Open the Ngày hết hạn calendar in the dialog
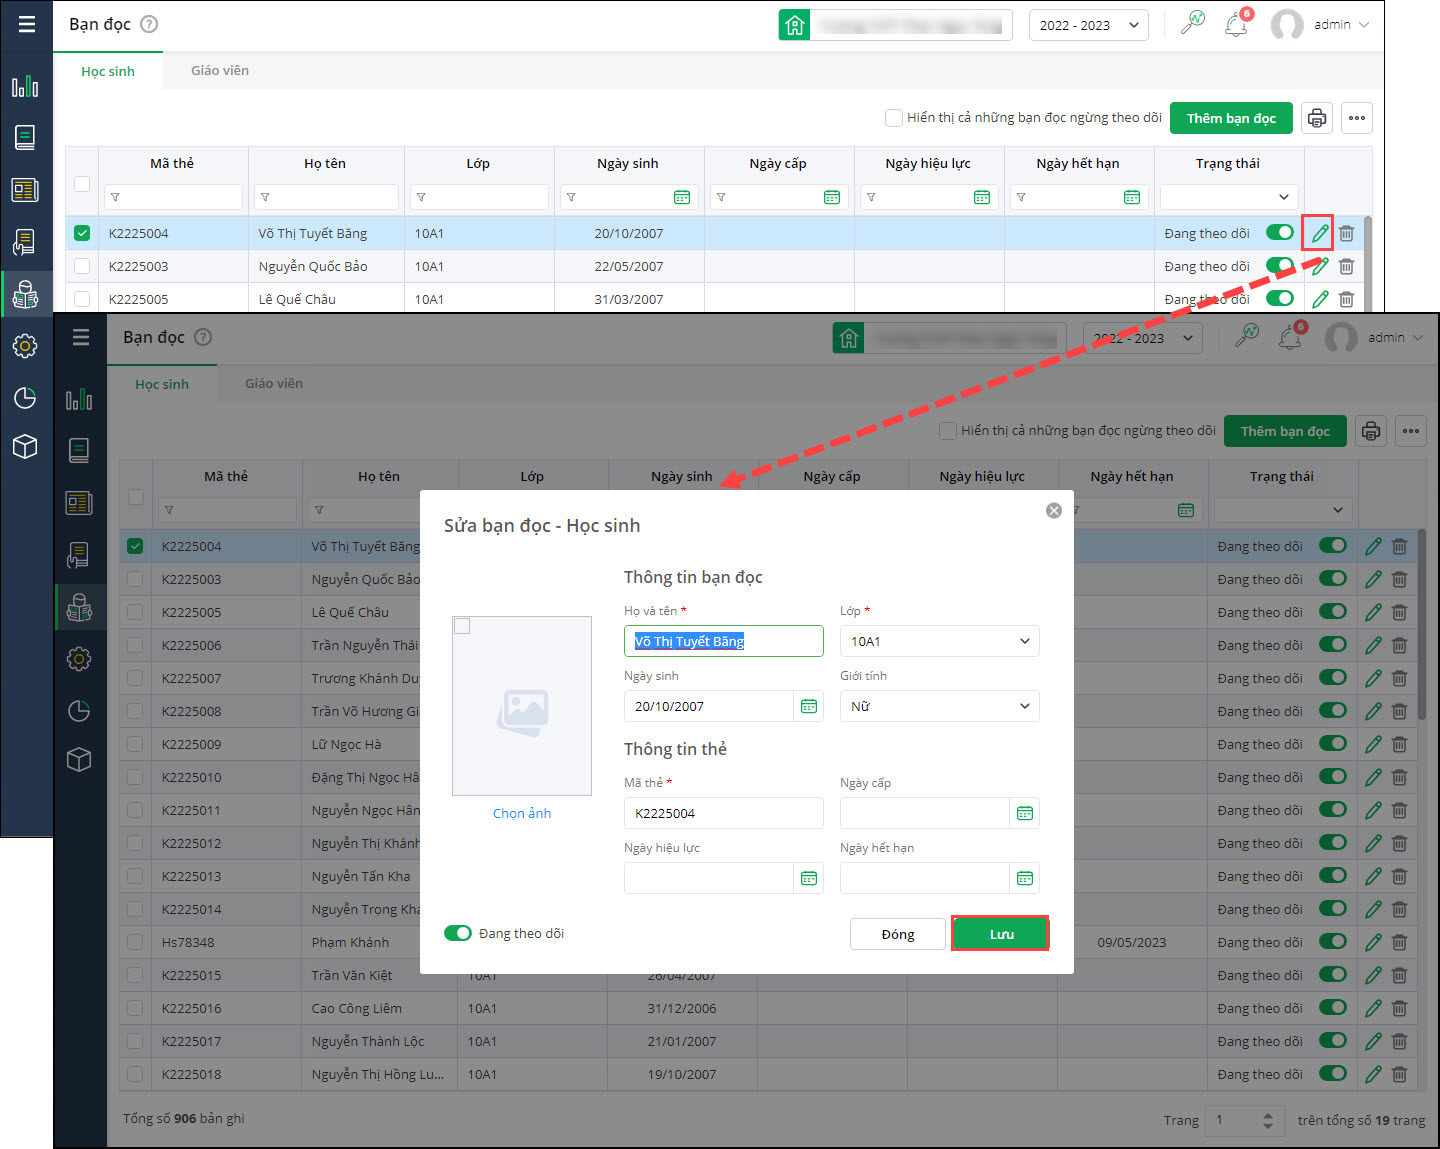The height and width of the screenshot is (1149, 1440). point(1025,878)
